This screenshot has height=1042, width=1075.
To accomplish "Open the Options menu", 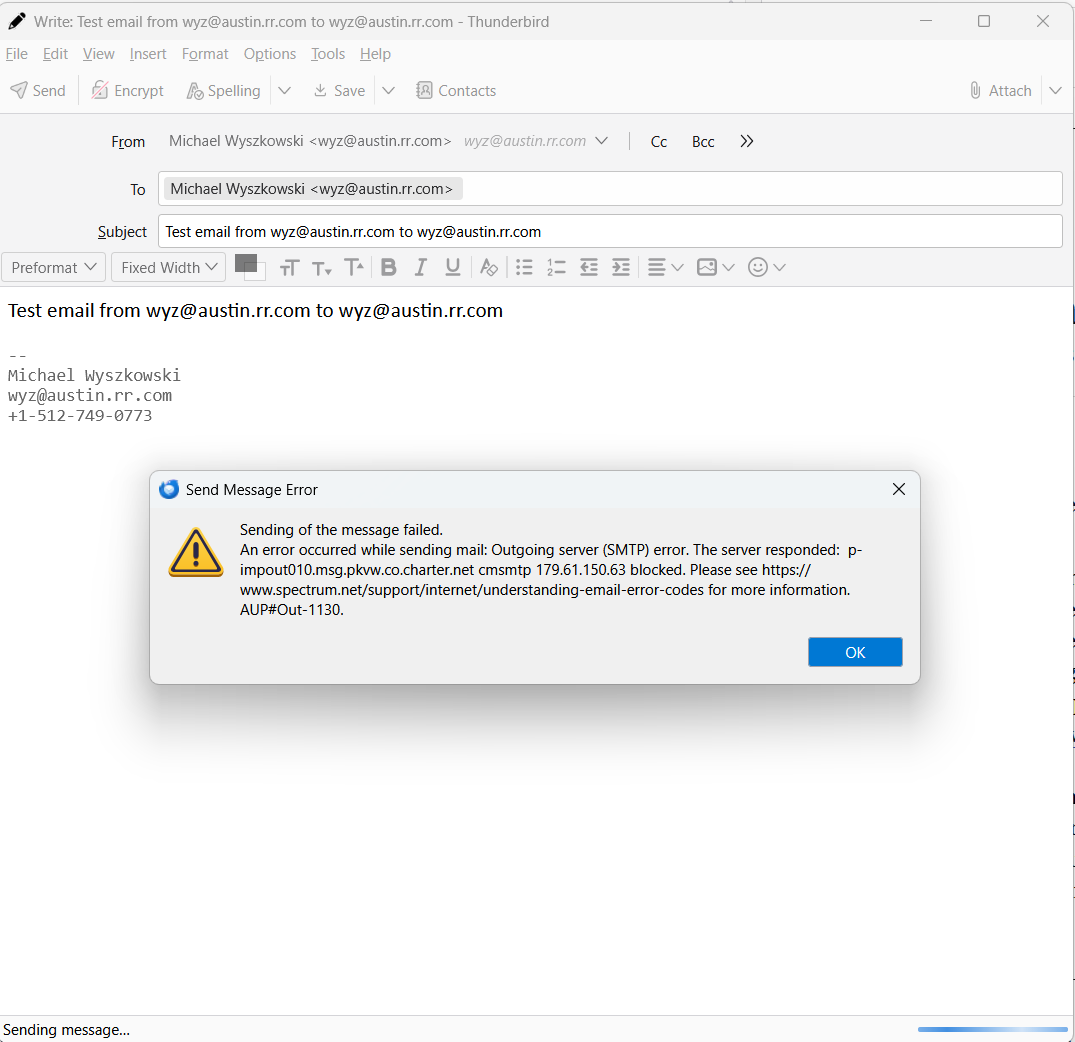I will pyautogui.click(x=270, y=53).
